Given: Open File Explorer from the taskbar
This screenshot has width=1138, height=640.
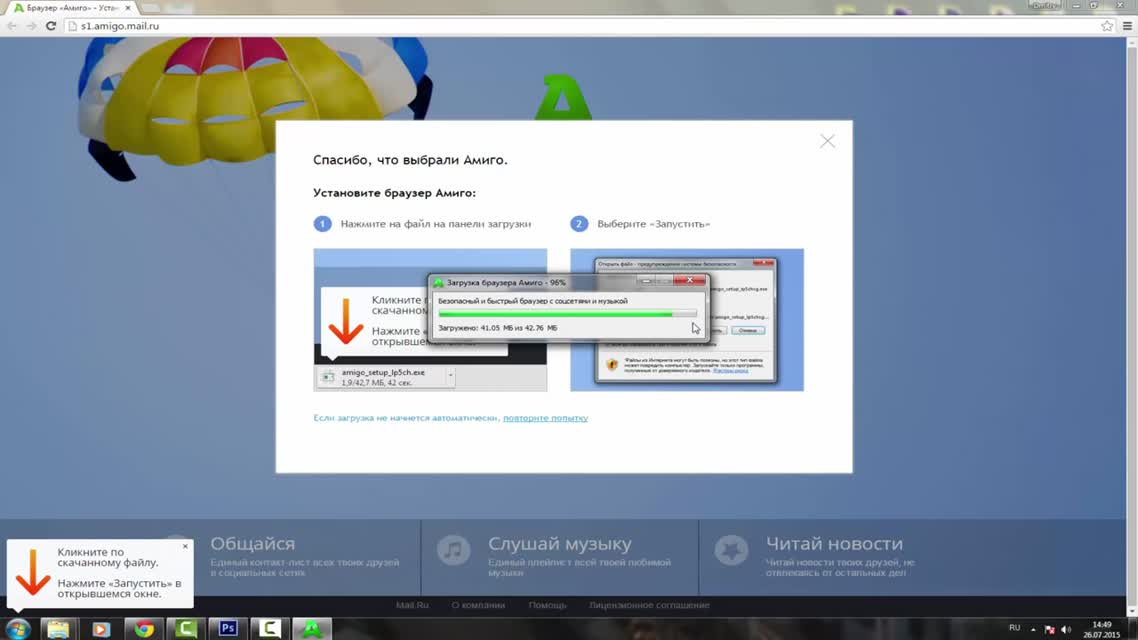Looking at the screenshot, I should (59, 629).
